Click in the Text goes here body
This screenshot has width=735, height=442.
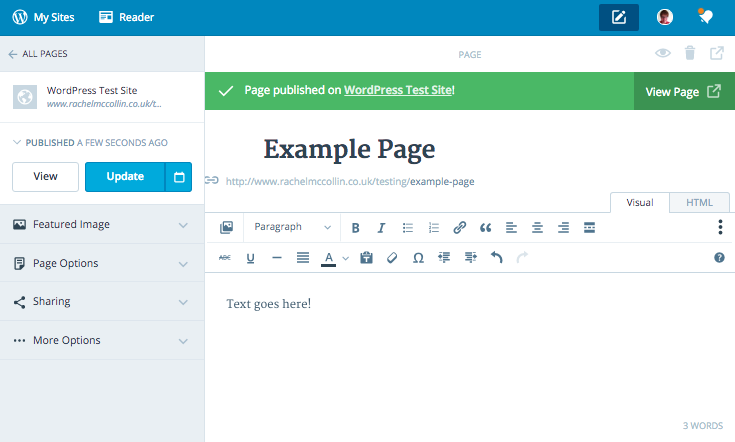coord(269,304)
